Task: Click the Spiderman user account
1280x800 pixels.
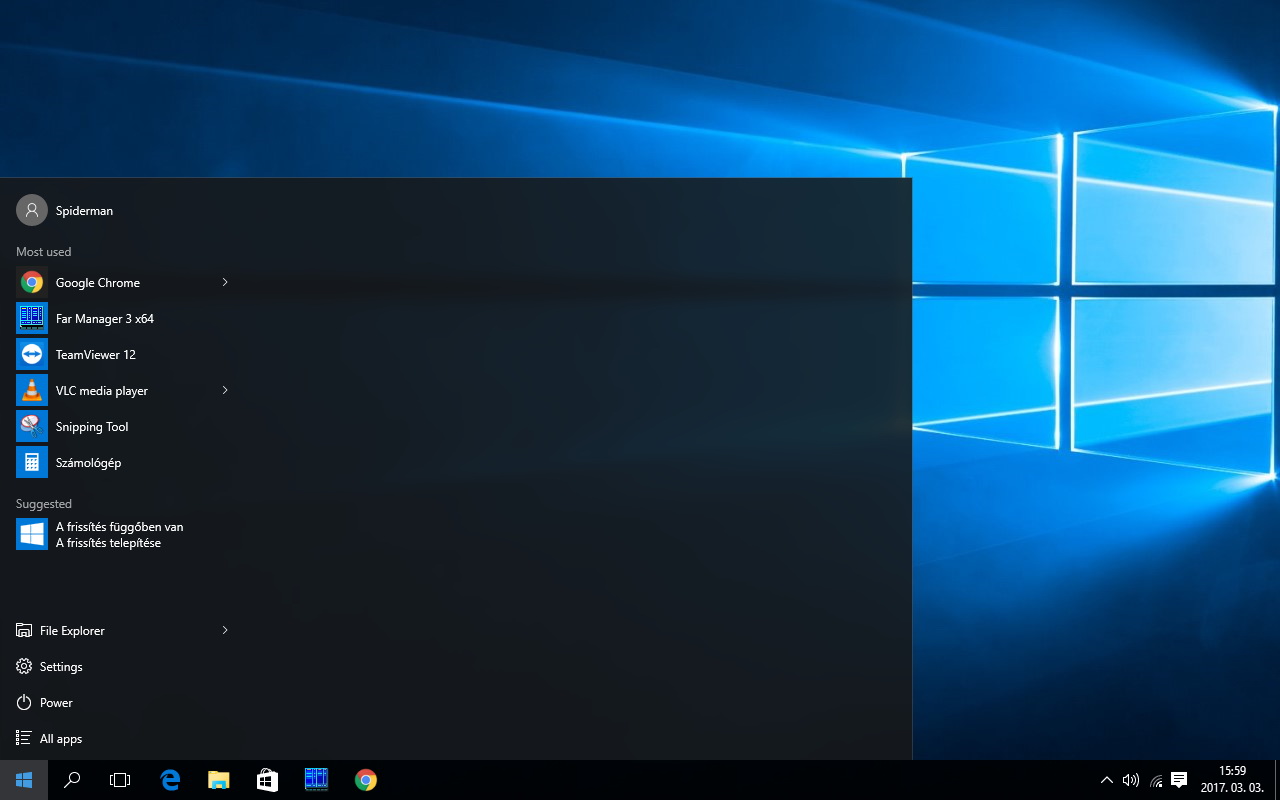Action: 84,211
